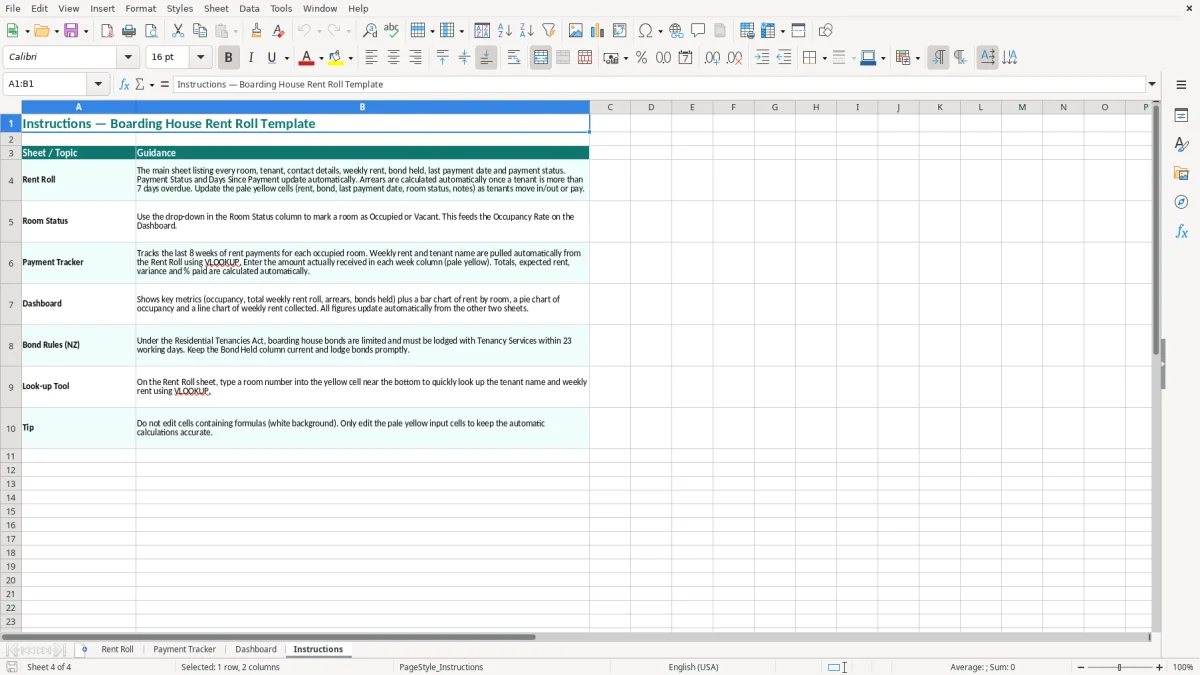Open the sidebar Navigator
Image resolution: width=1200 pixels, height=675 pixels.
(1181, 202)
